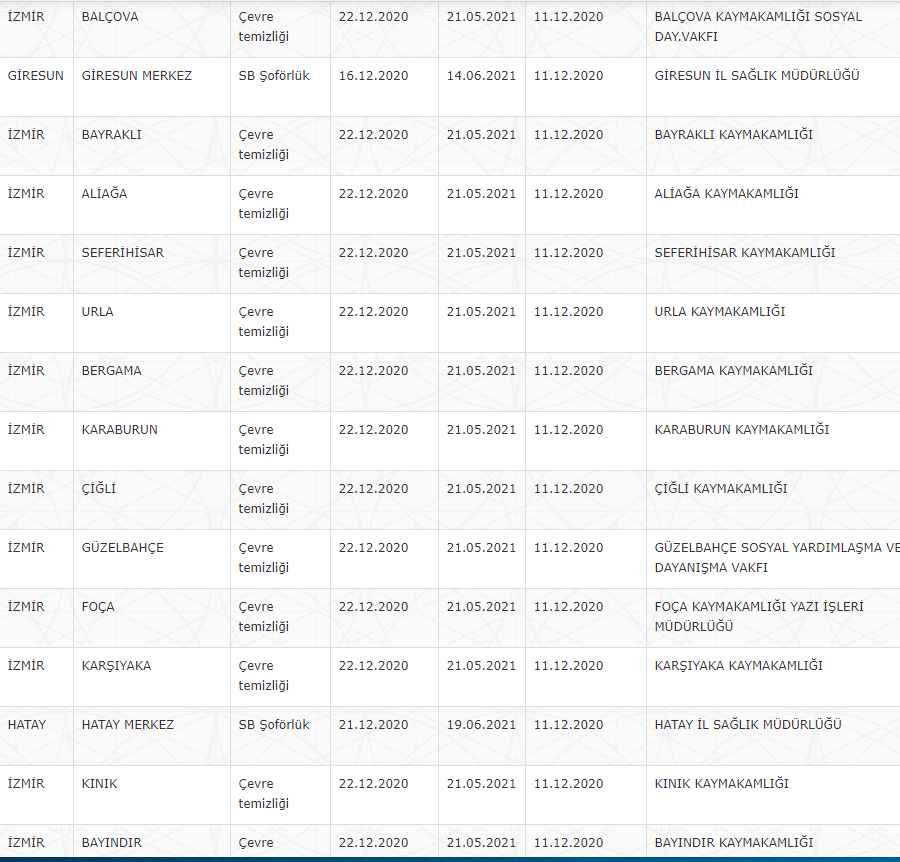Click SB Şoförlük in HATAY MERKEZ row

tap(274, 725)
